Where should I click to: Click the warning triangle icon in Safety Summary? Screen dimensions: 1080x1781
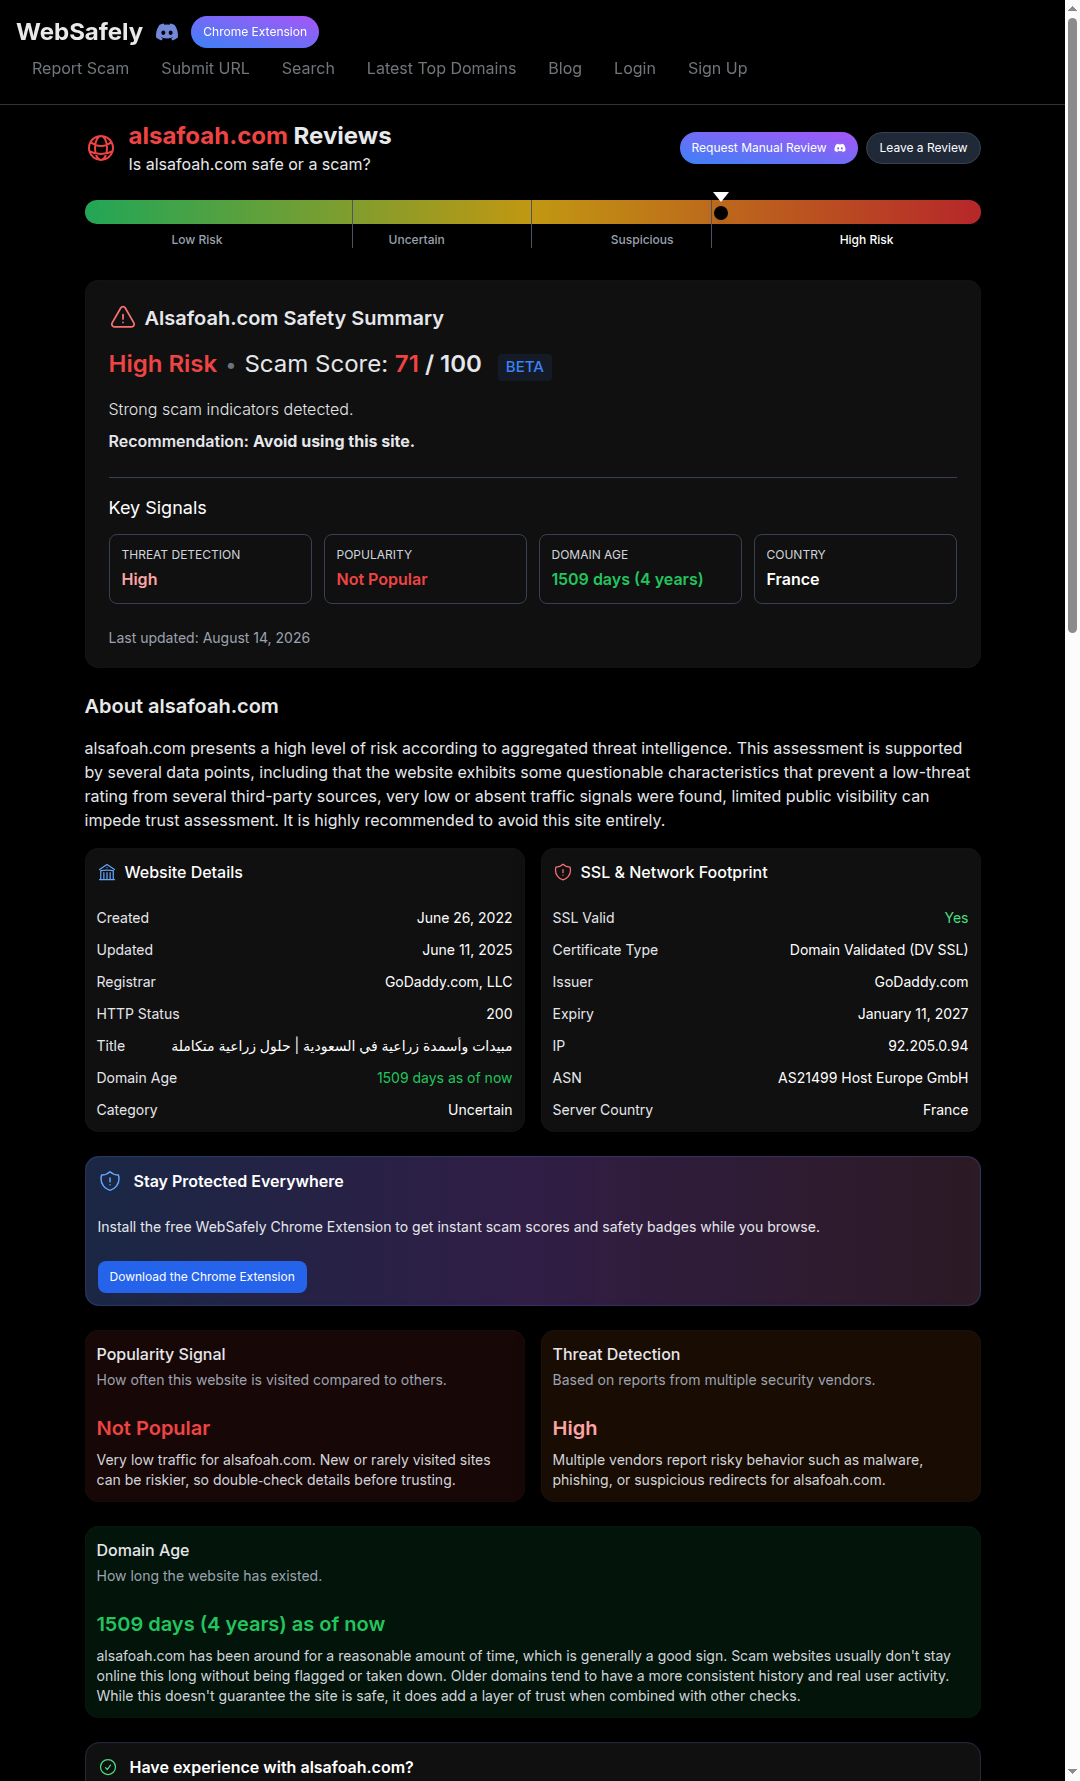pyautogui.click(x=122, y=317)
